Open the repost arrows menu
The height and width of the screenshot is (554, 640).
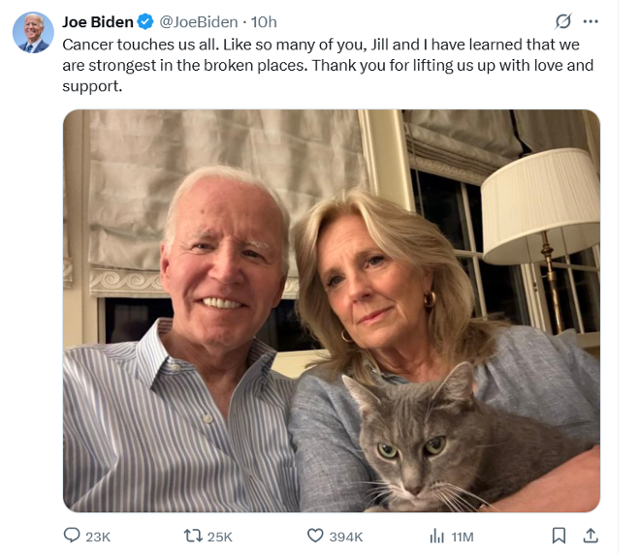pyautogui.click(x=191, y=536)
